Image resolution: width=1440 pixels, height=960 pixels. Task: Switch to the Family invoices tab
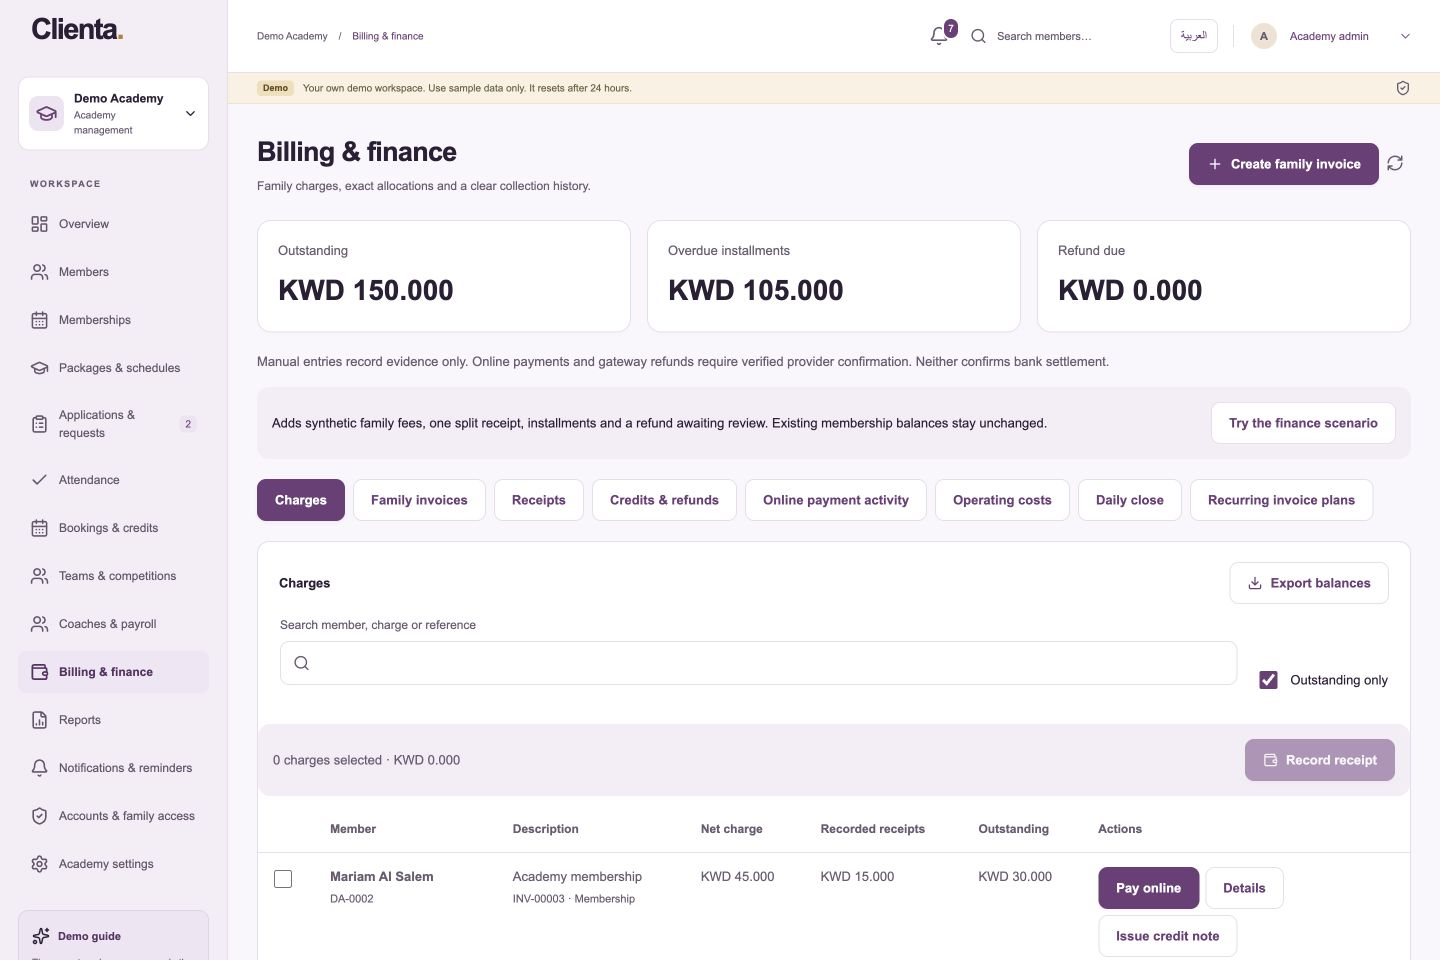tap(419, 500)
